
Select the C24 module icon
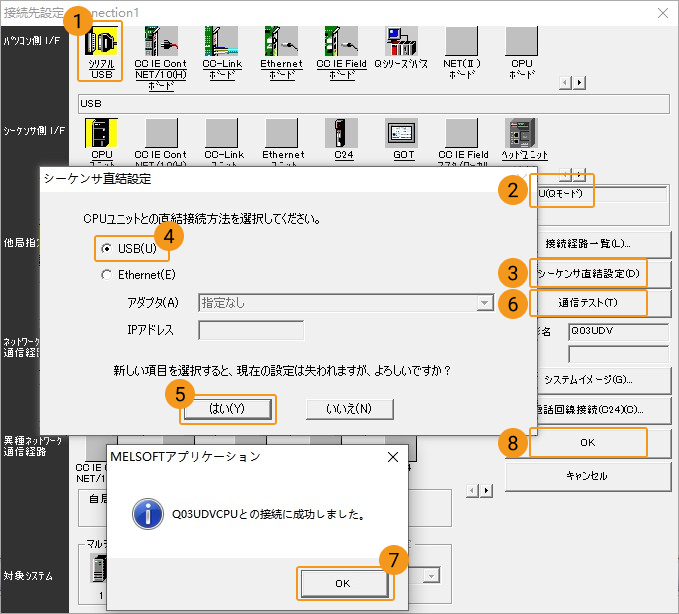pos(341,133)
